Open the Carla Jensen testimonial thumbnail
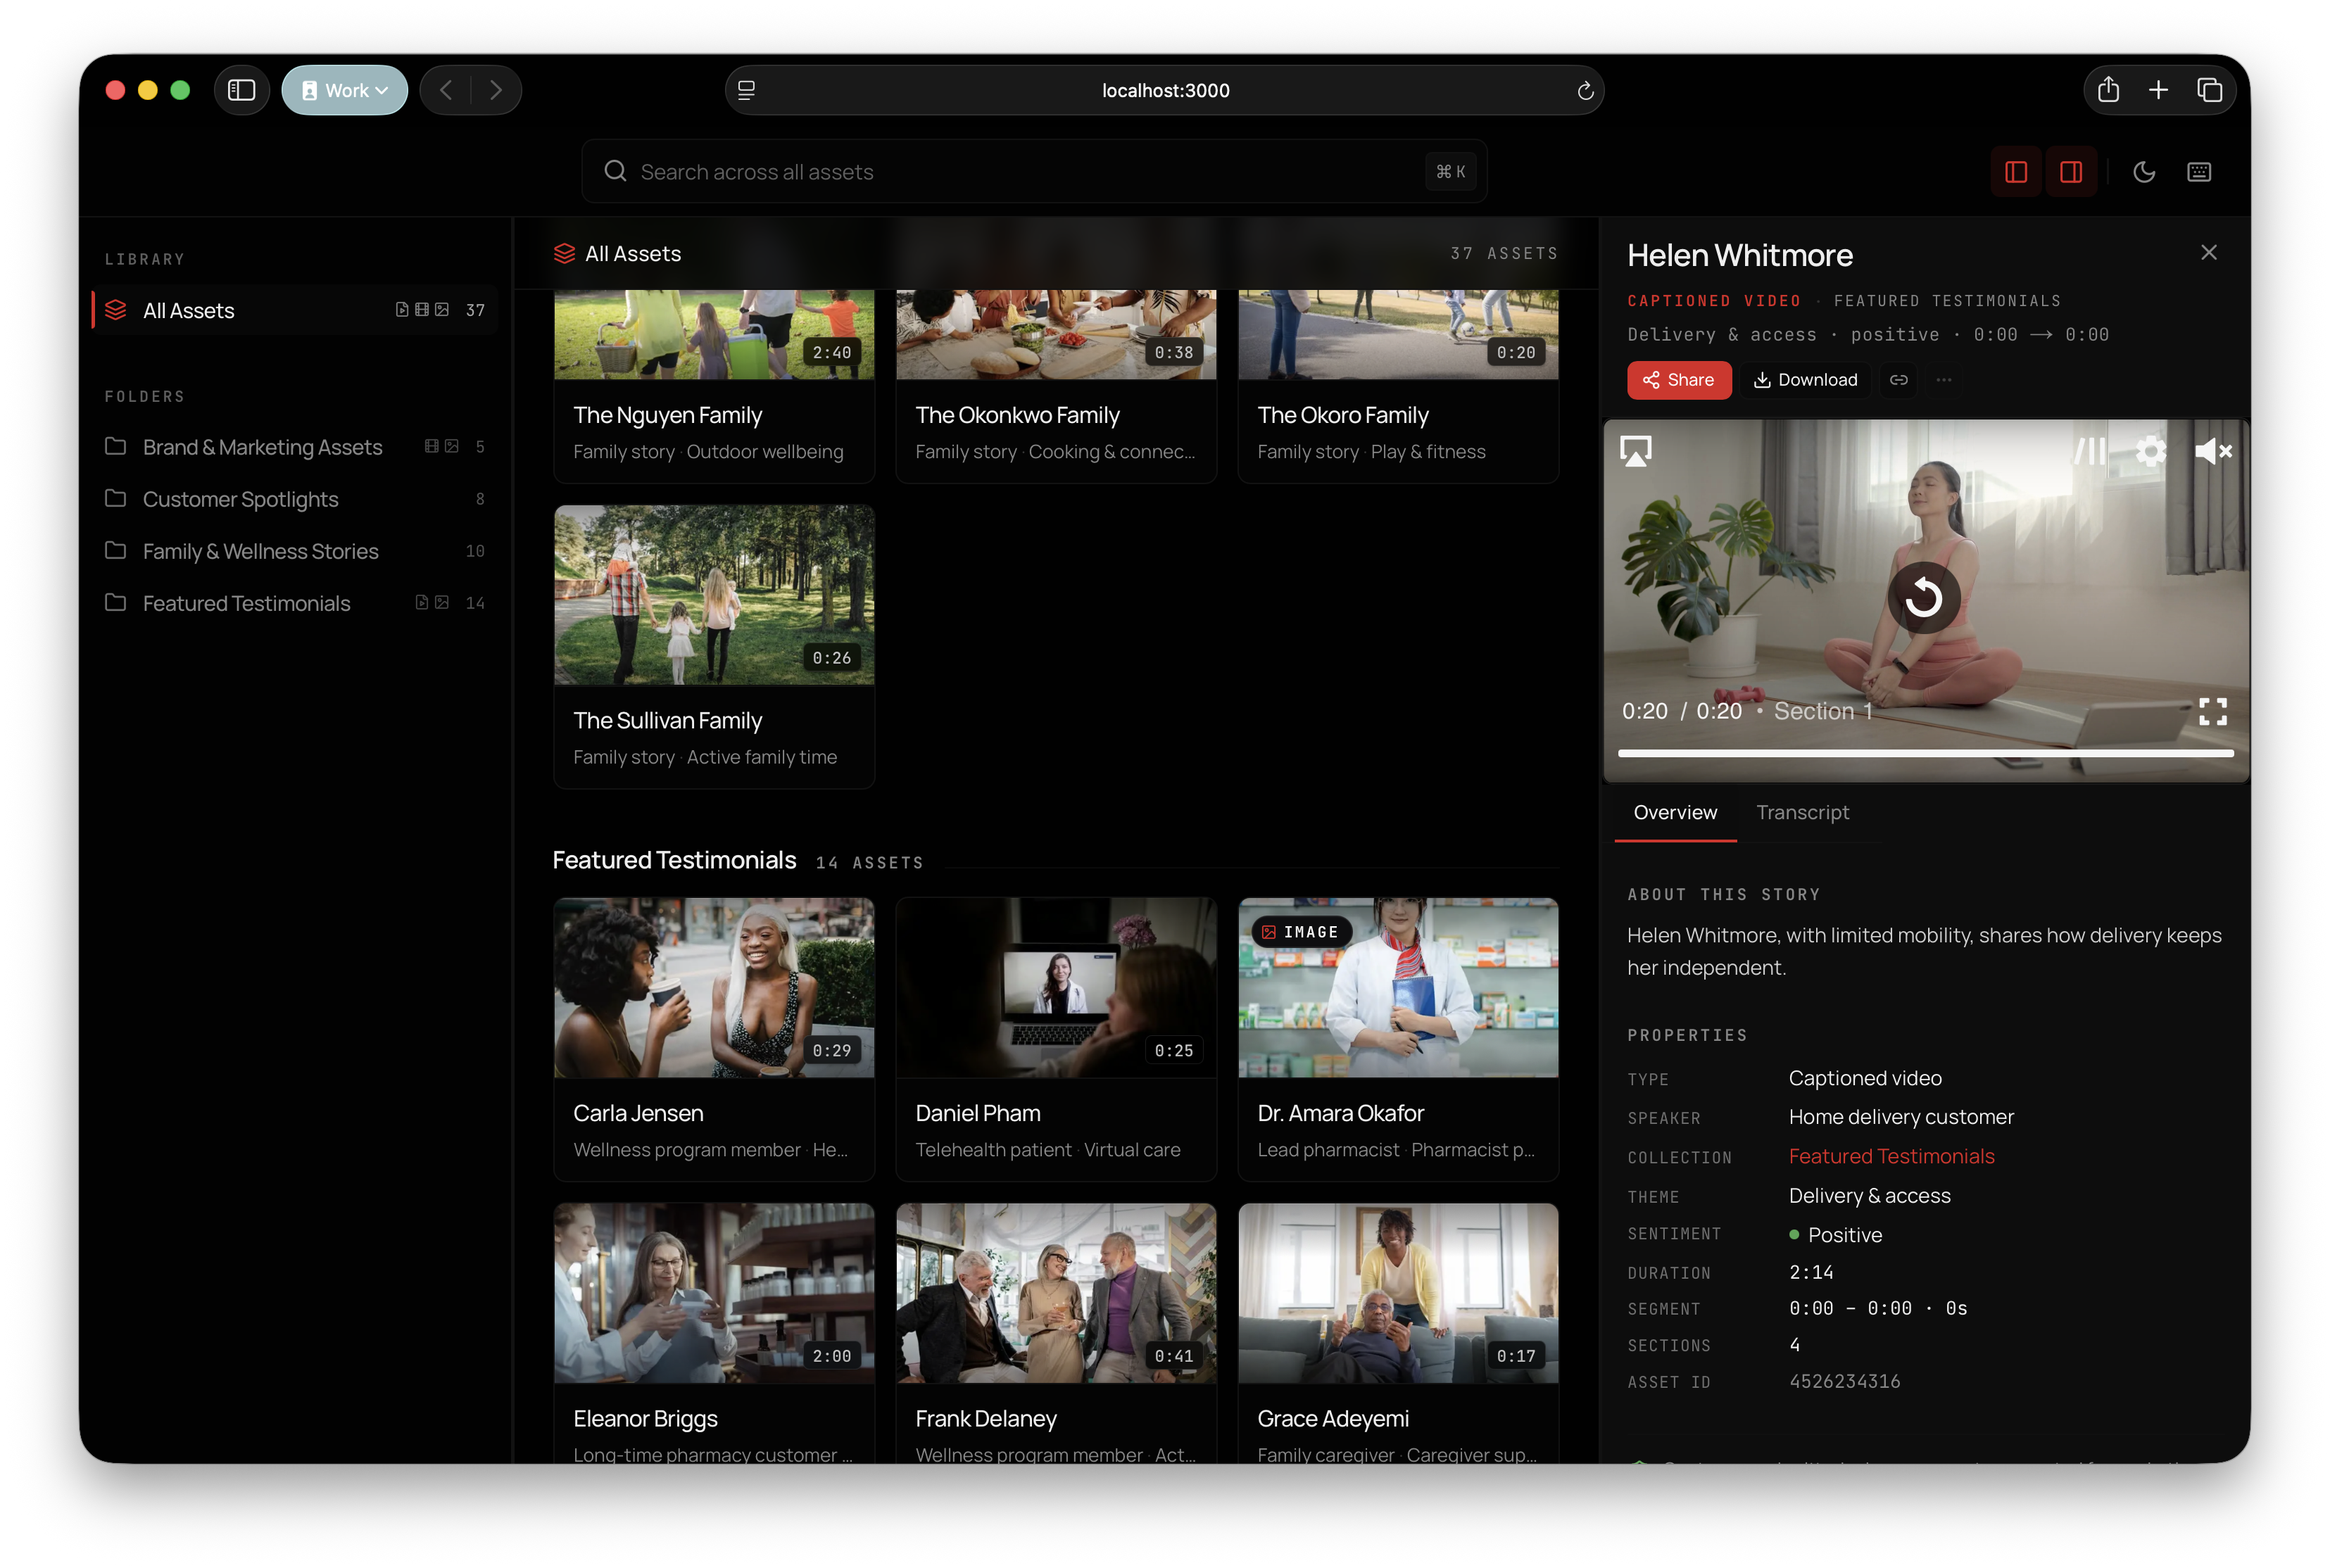Viewport: 2330px width, 1568px height. click(x=714, y=987)
